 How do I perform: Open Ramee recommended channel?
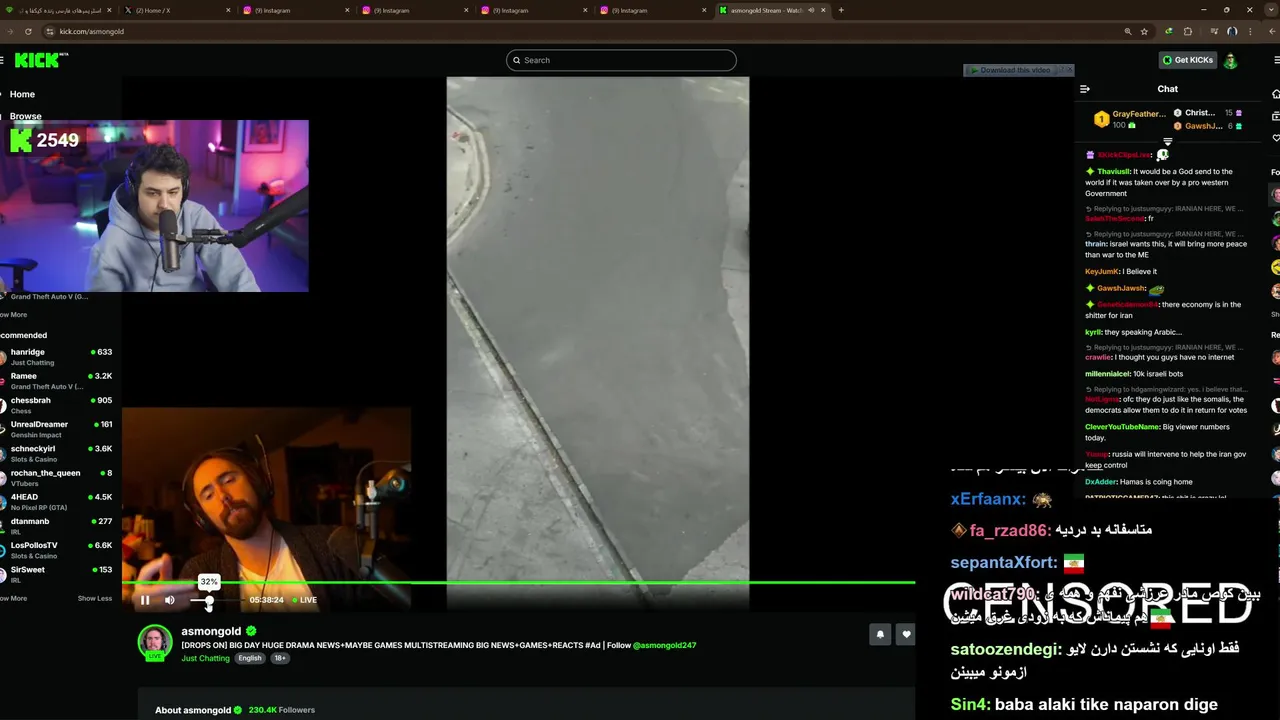point(56,381)
